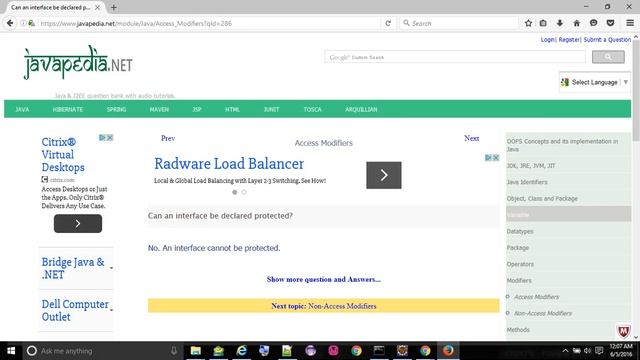Open the Action Center notifications icon
Image resolution: width=640 pixels, height=360 pixels.
(599, 351)
